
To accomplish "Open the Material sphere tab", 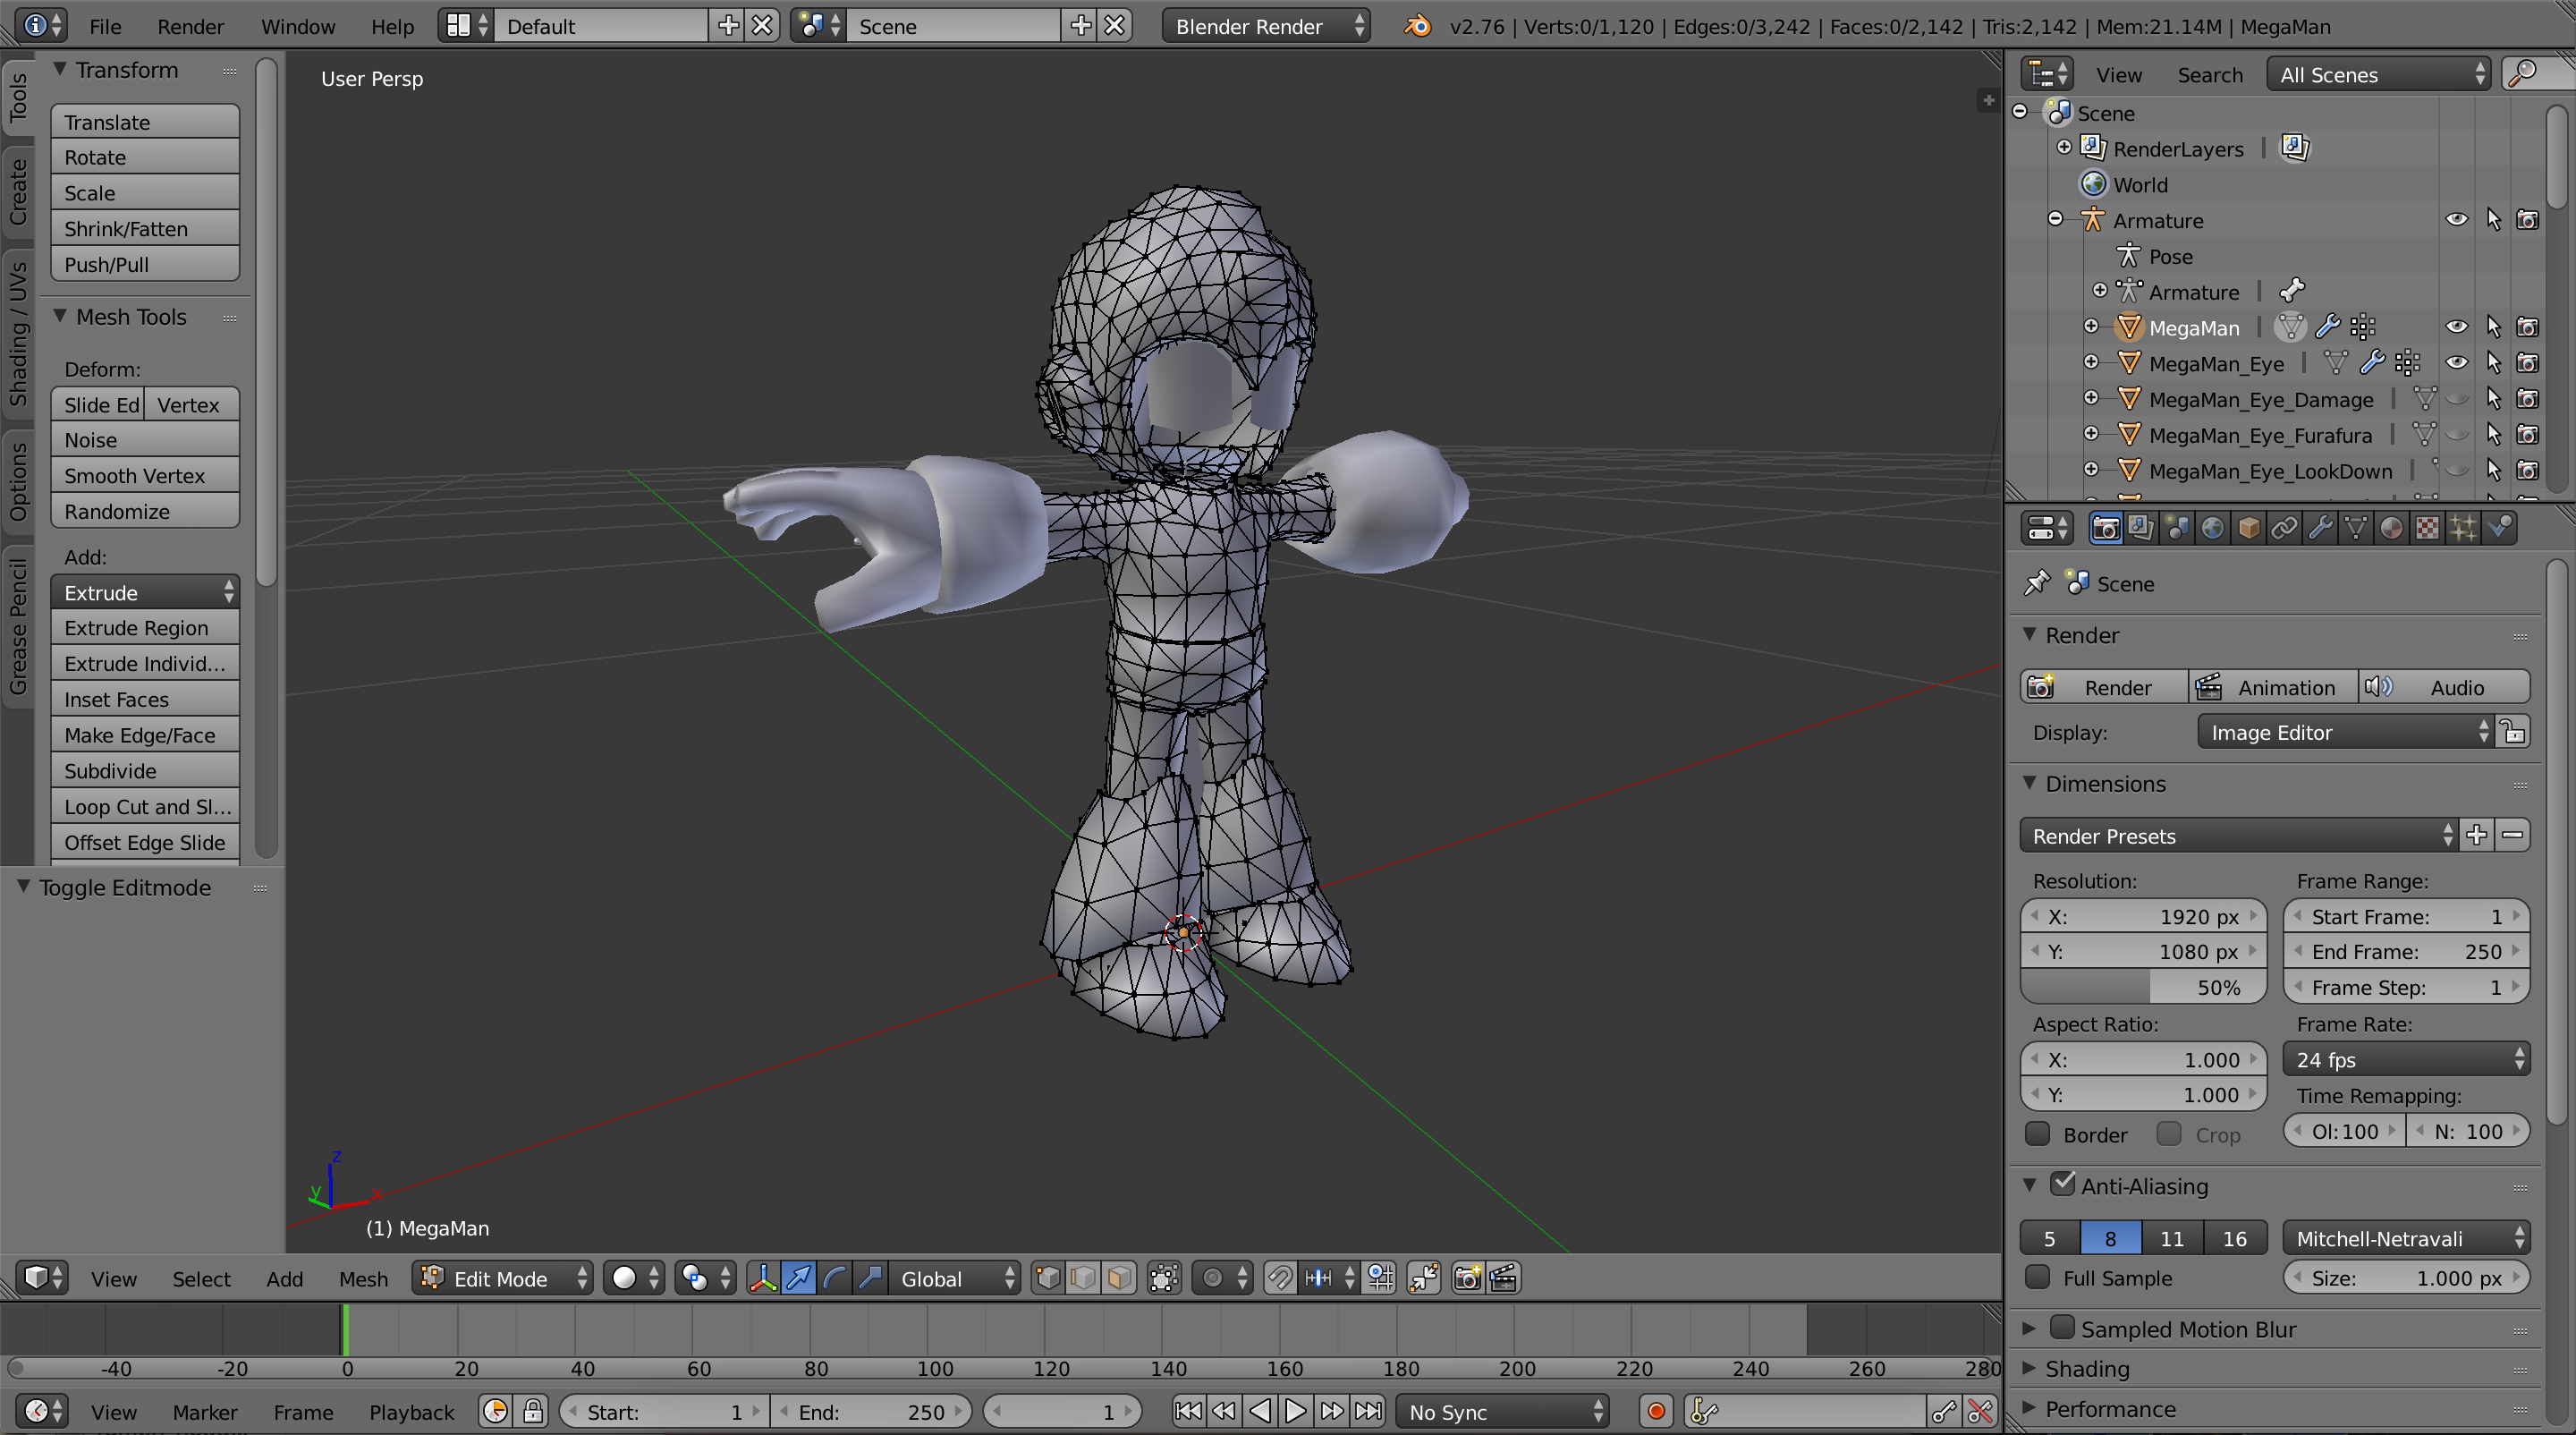I will pyautogui.click(x=2391, y=528).
